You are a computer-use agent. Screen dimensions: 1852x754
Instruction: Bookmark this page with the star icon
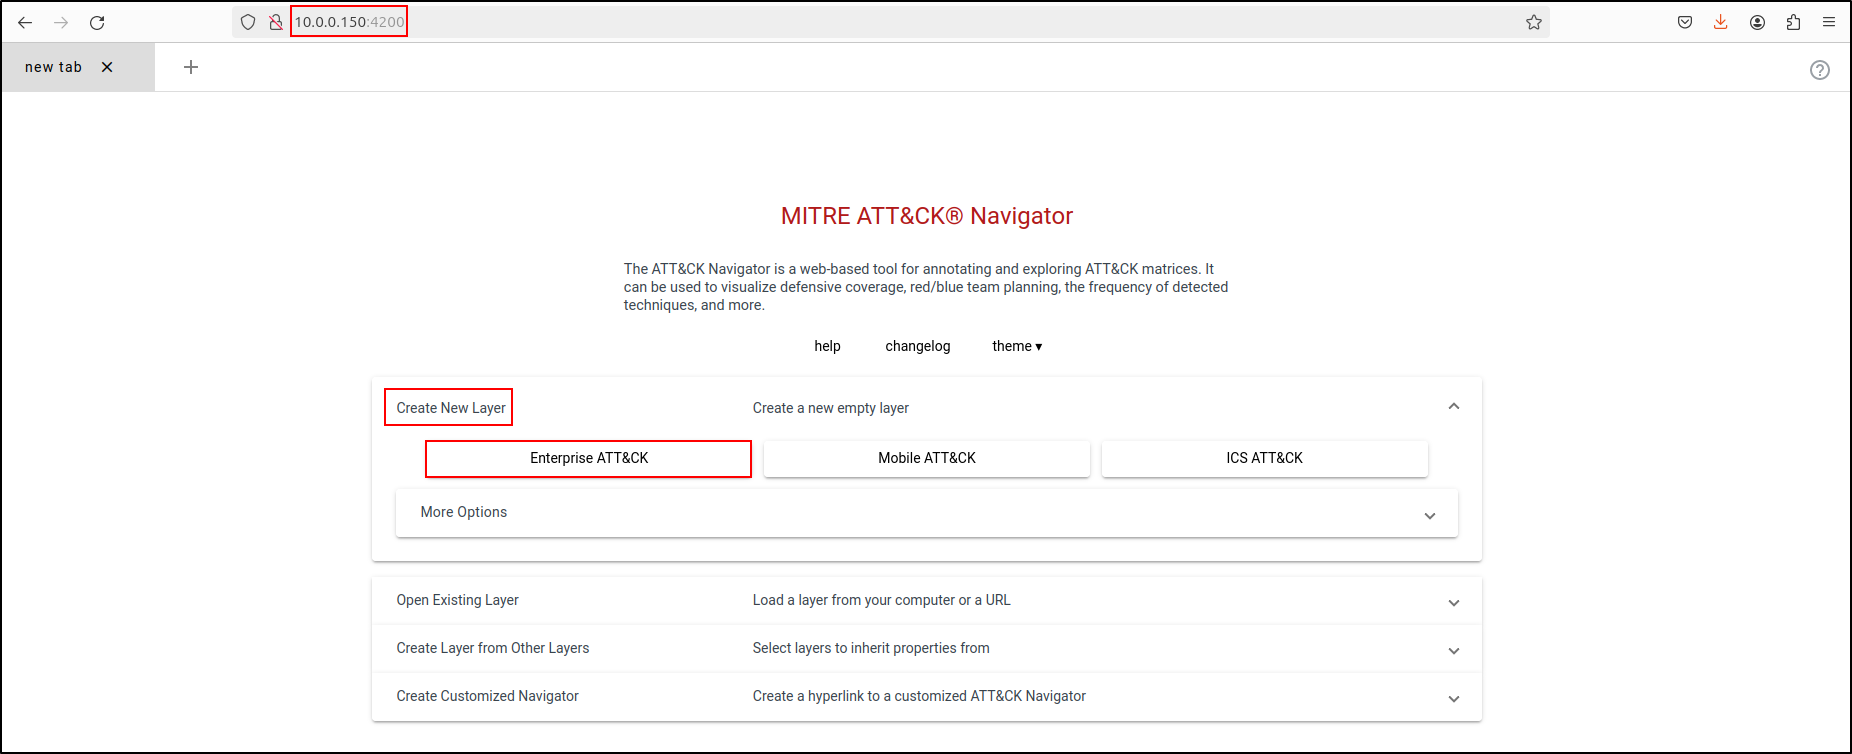click(1534, 22)
